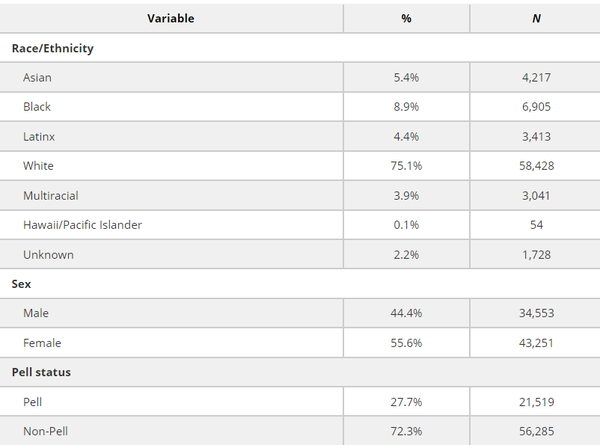
Task: Click the Latinx count 3,413
Action: 536,136
